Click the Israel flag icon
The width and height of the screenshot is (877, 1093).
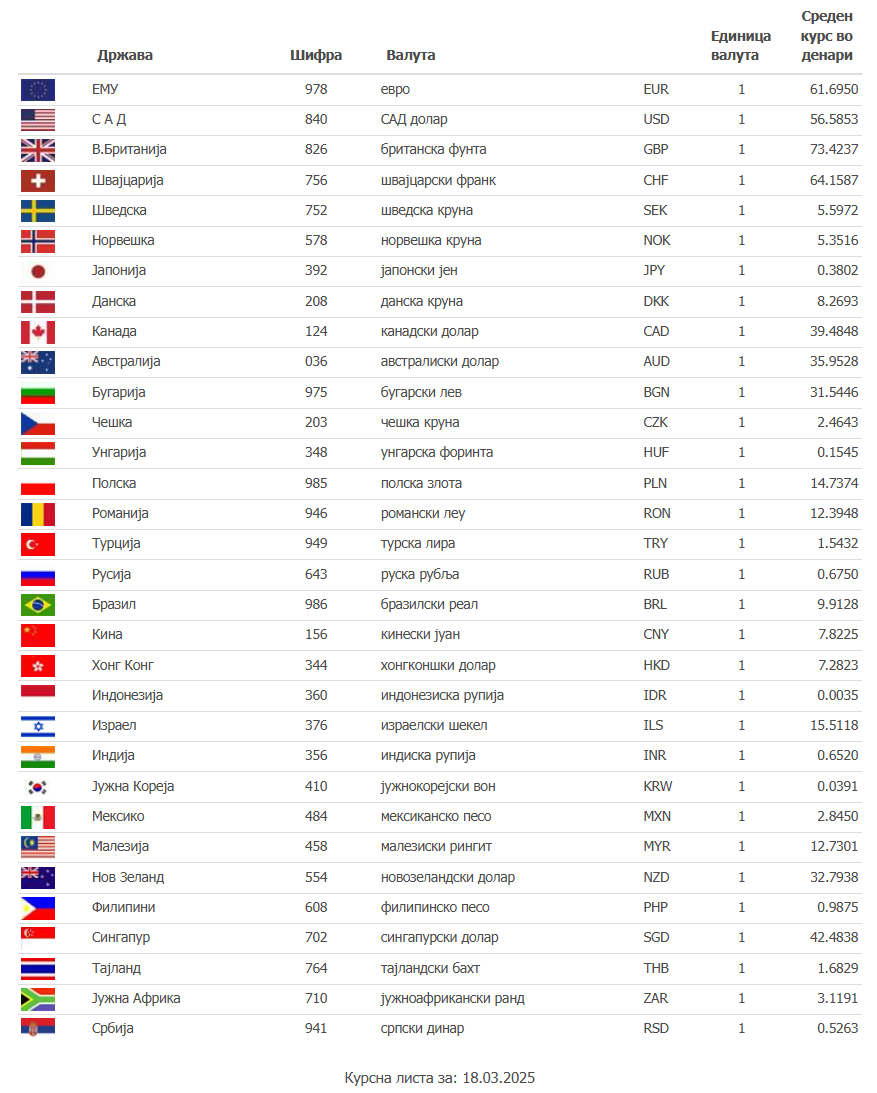tap(38, 726)
